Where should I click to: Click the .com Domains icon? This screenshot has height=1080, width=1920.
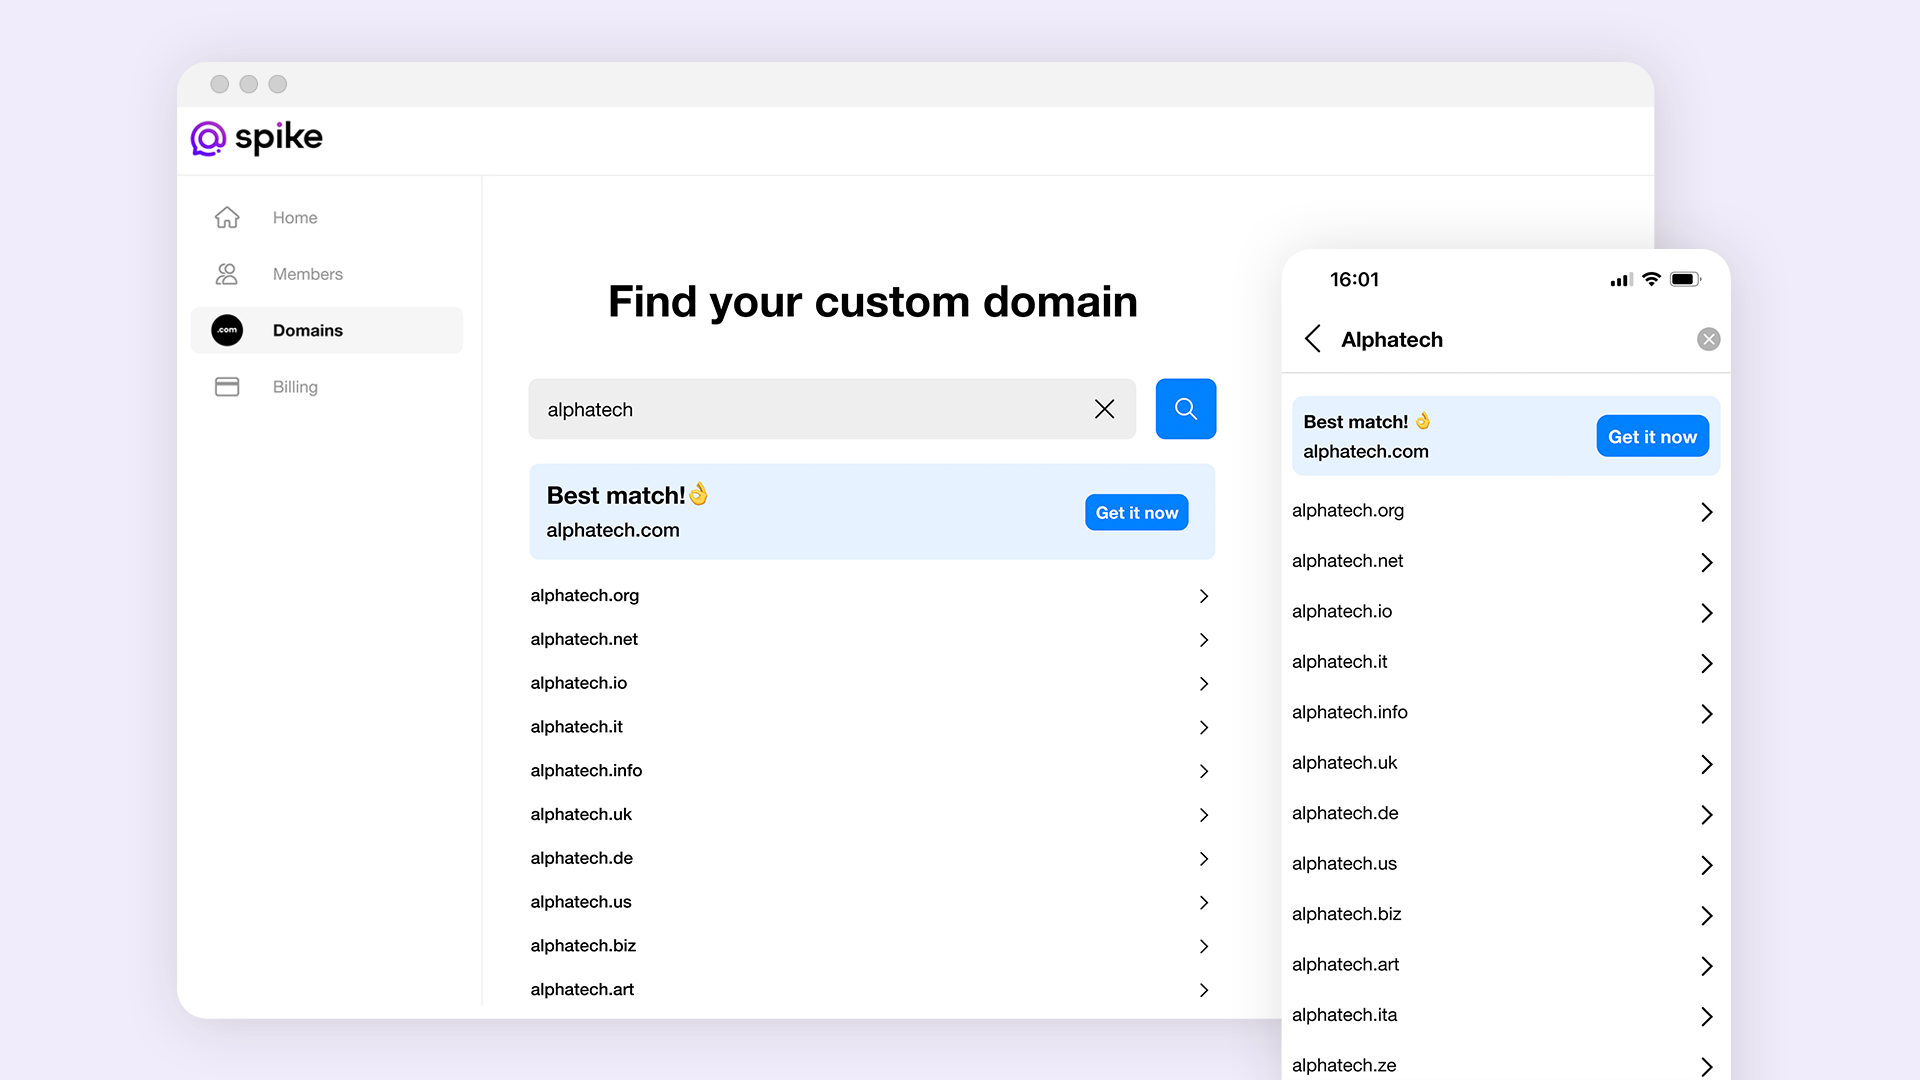227,330
